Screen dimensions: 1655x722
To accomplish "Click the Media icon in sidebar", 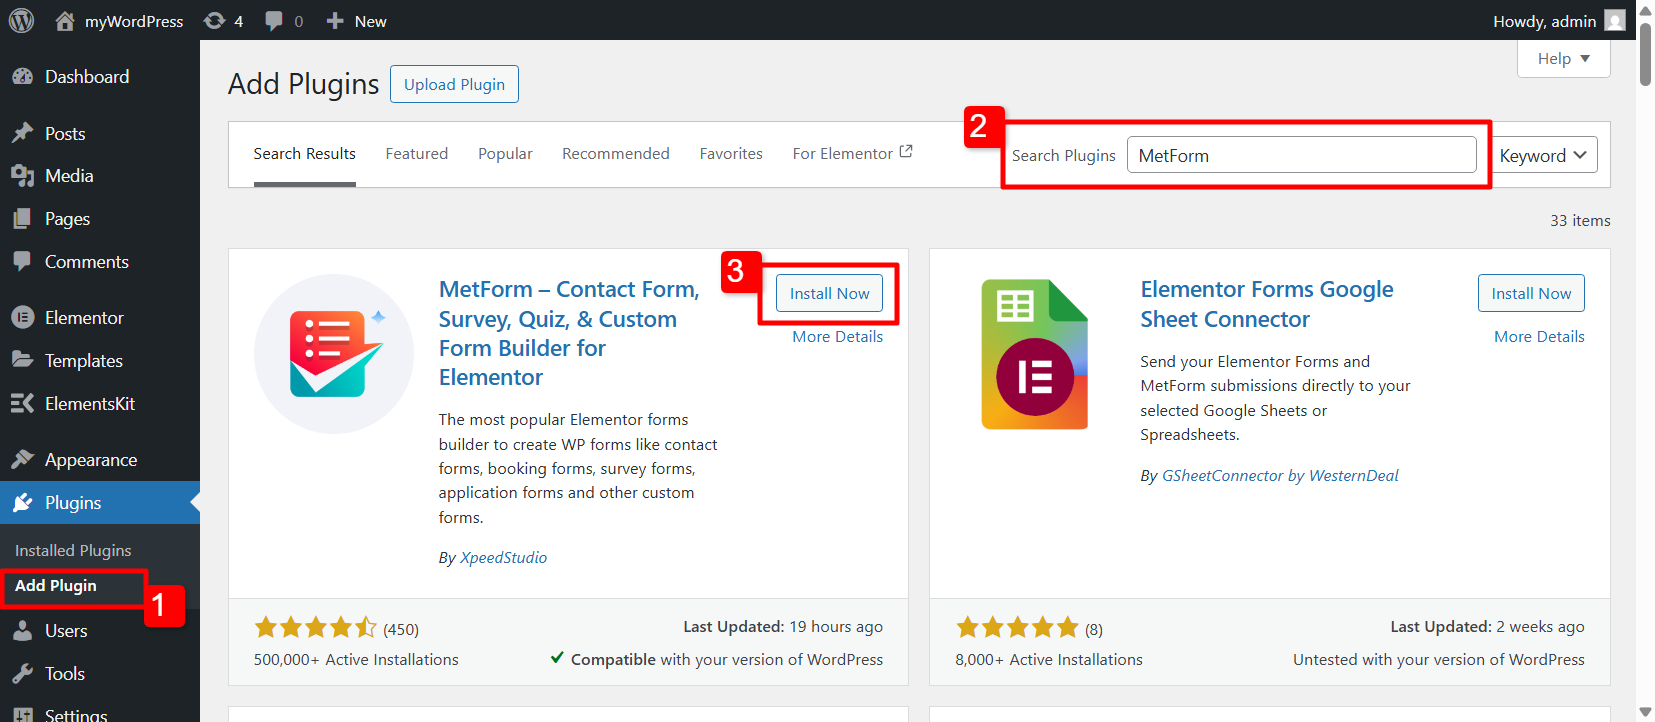I will pyautogui.click(x=22, y=176).
